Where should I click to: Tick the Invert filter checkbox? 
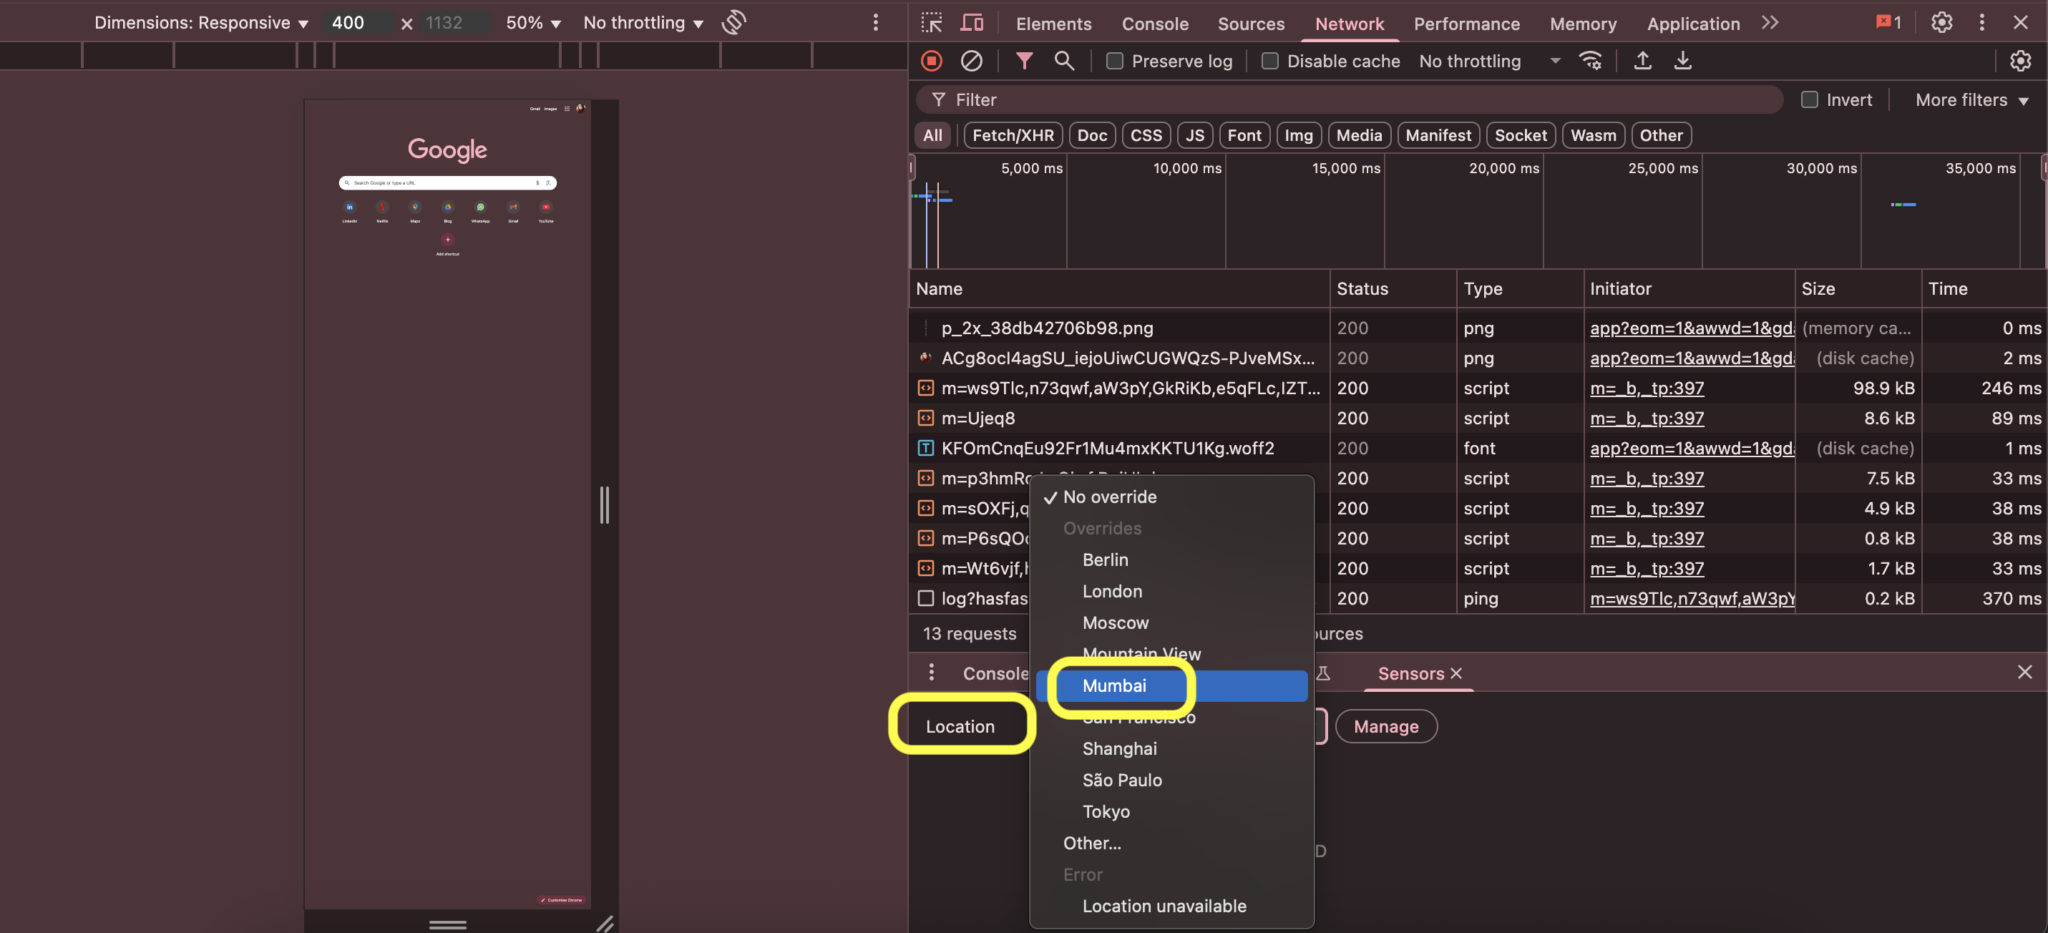(x=1809, y=100)
